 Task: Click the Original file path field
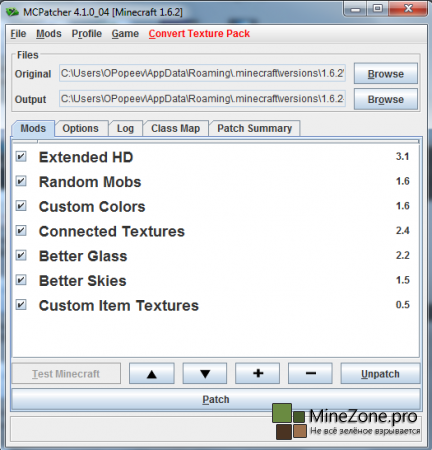pyautogui.click(x=202, y=73)
